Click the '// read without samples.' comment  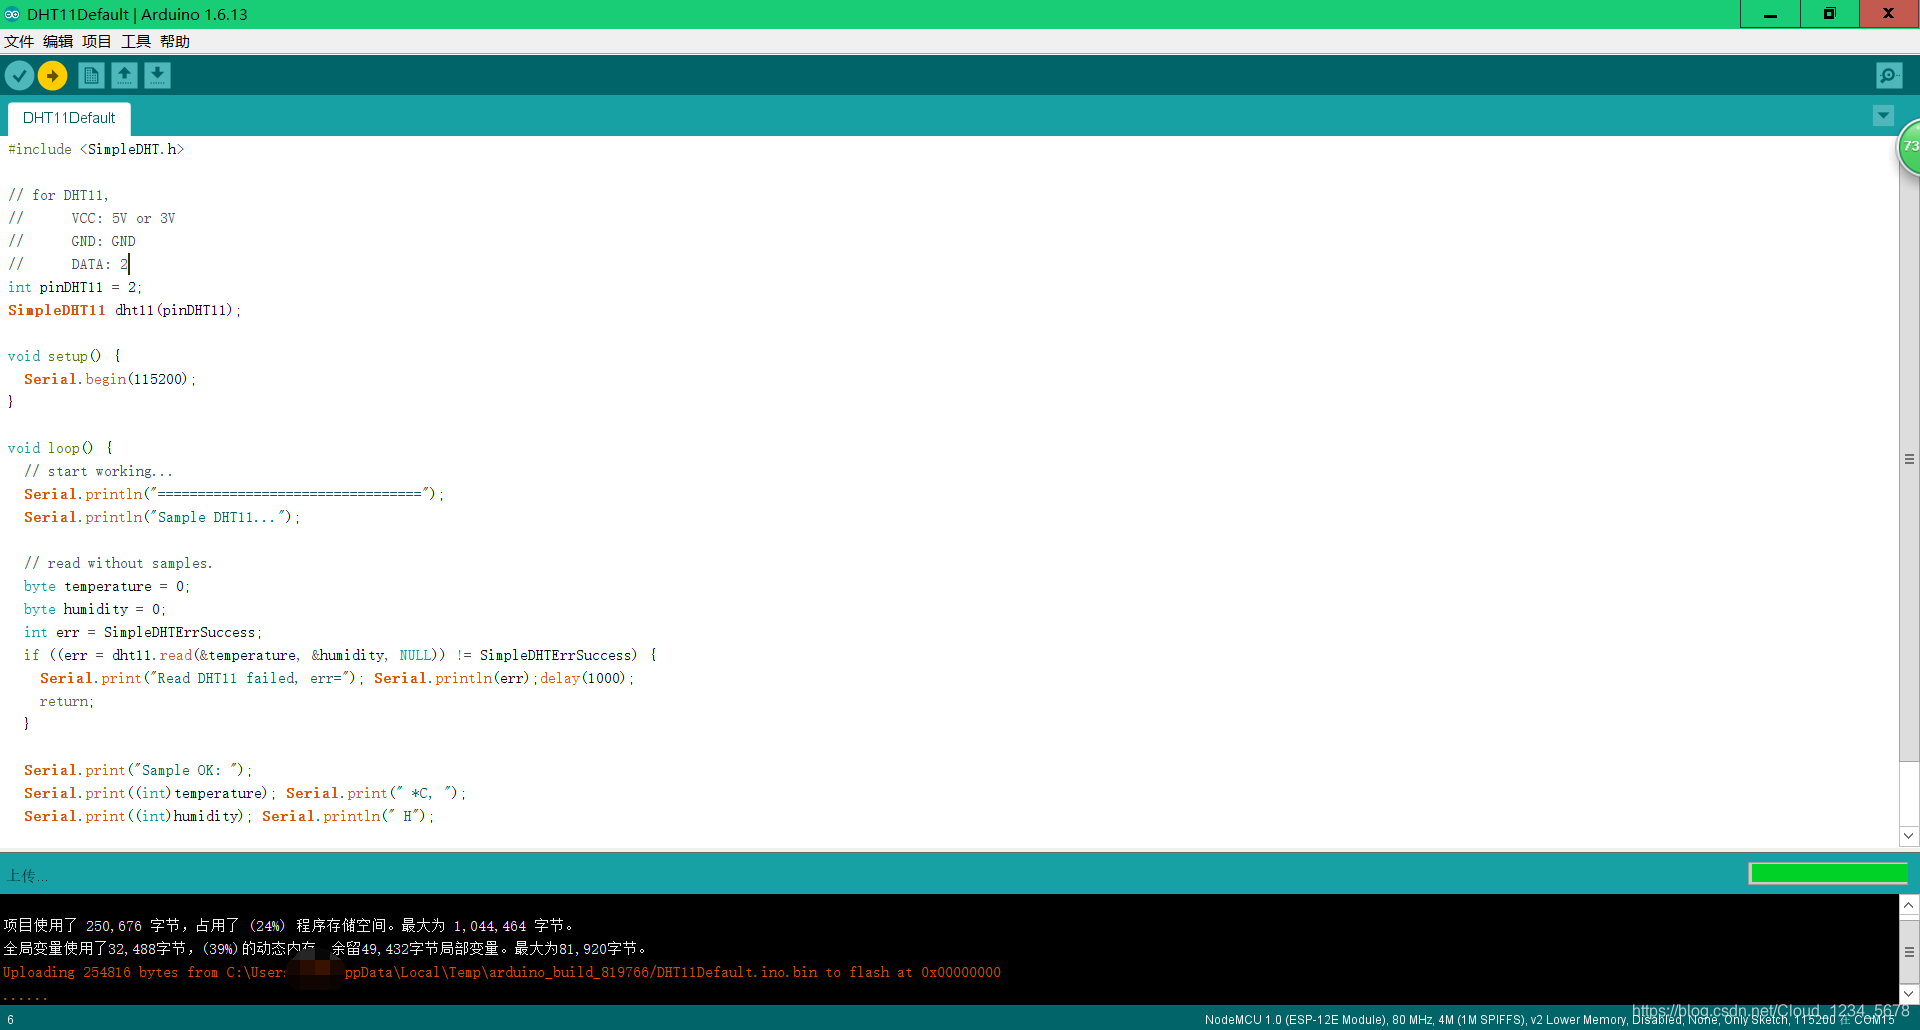click(118, 563)
